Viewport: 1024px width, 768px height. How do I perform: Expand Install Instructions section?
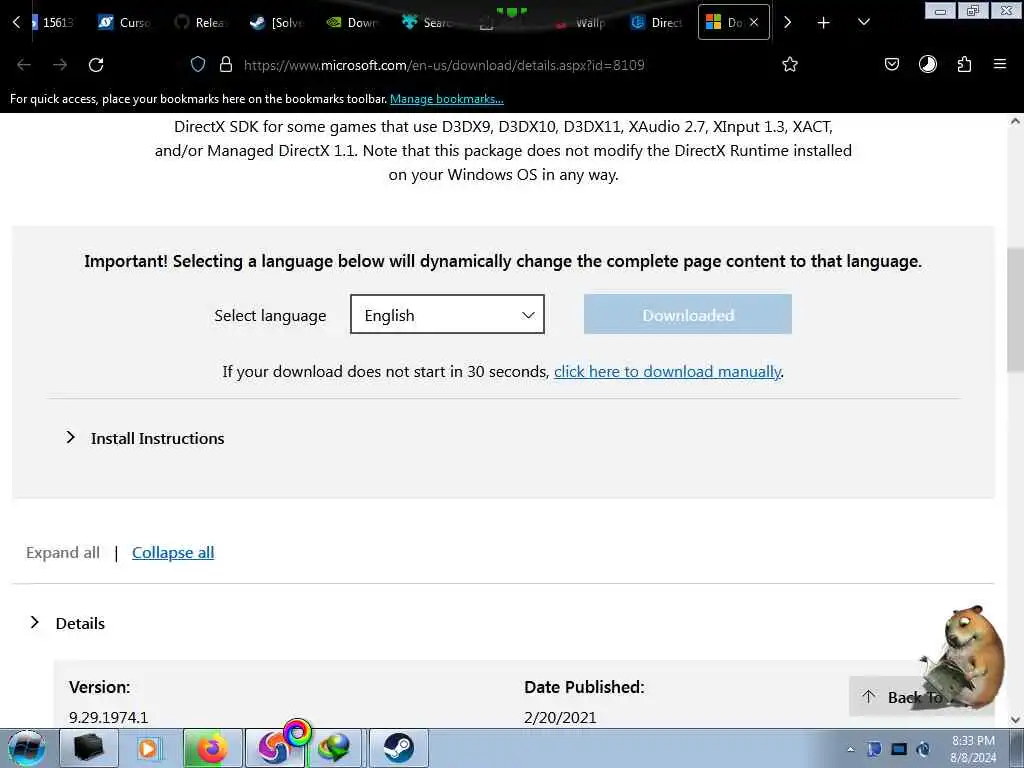tap(145, 438)
